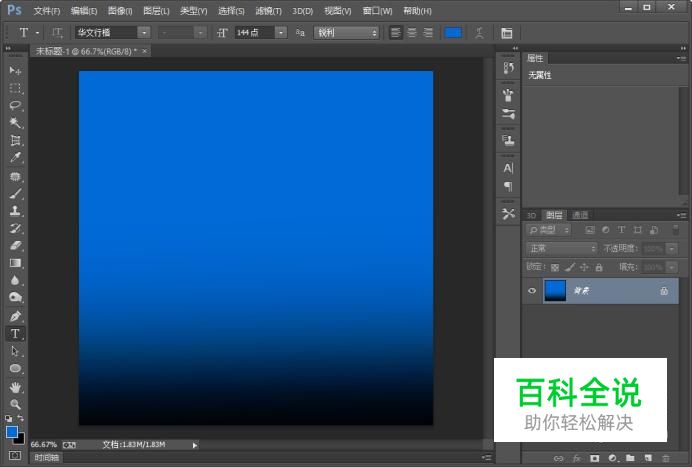Screen dimensions: 692x467
Task: Select the Lasso tool
Action: (x=15, y=105)
